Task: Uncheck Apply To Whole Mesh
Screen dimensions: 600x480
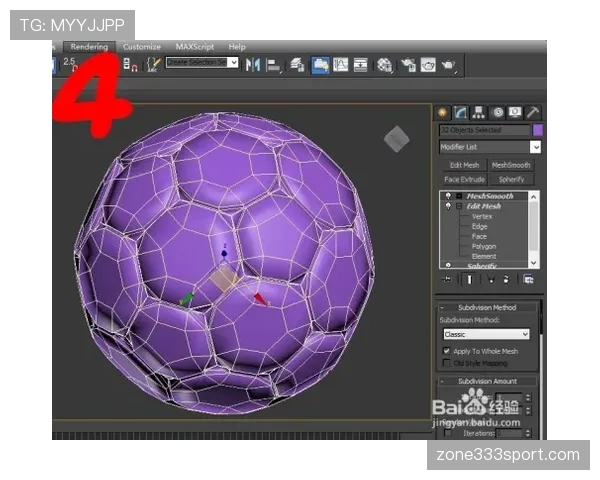Action: pyautogui.click(x=446, y=350)
